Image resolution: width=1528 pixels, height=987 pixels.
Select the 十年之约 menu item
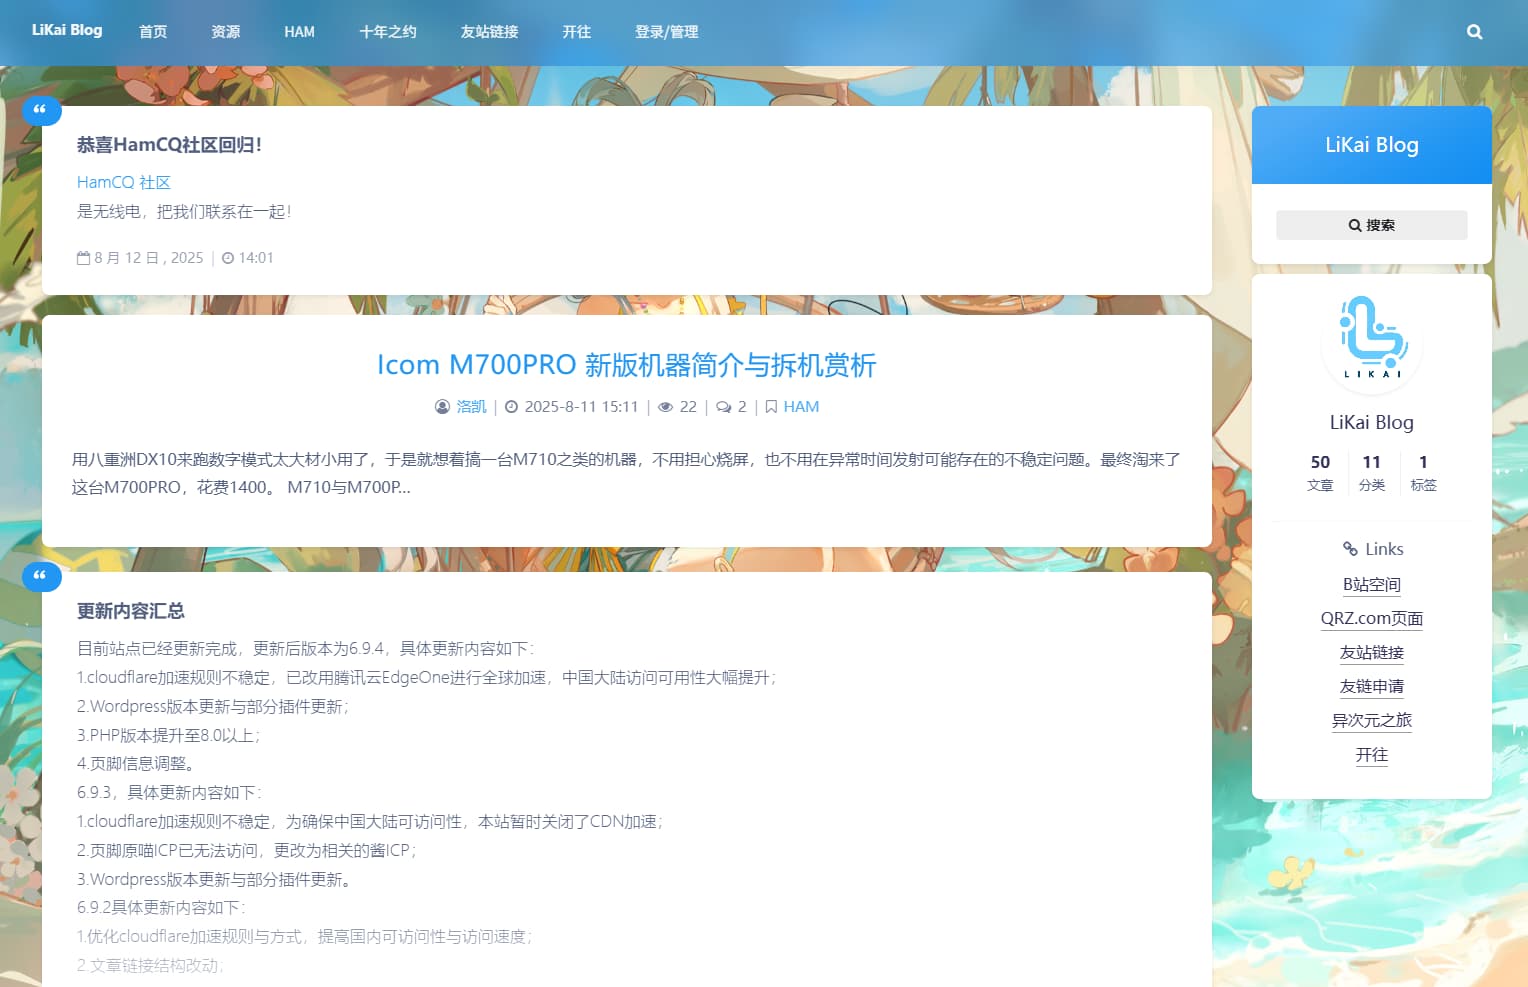tap(388, 31)
